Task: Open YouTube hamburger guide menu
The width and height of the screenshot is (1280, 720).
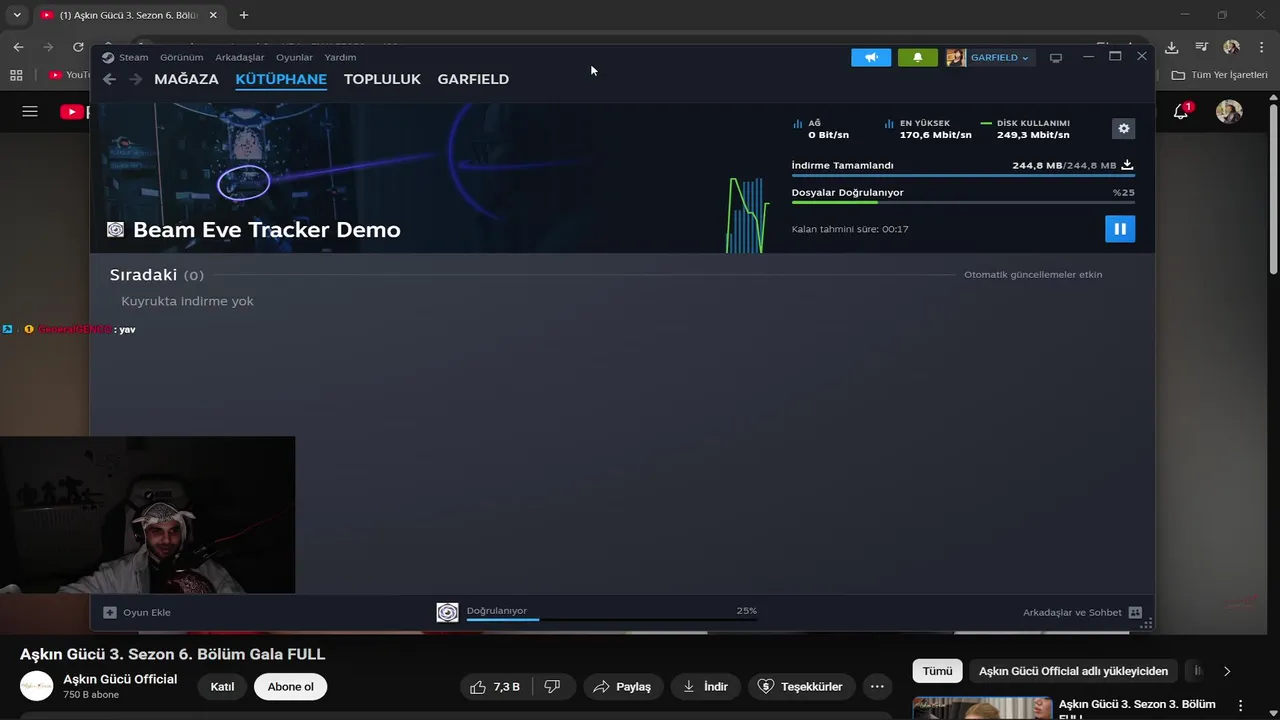Action: 30,112
